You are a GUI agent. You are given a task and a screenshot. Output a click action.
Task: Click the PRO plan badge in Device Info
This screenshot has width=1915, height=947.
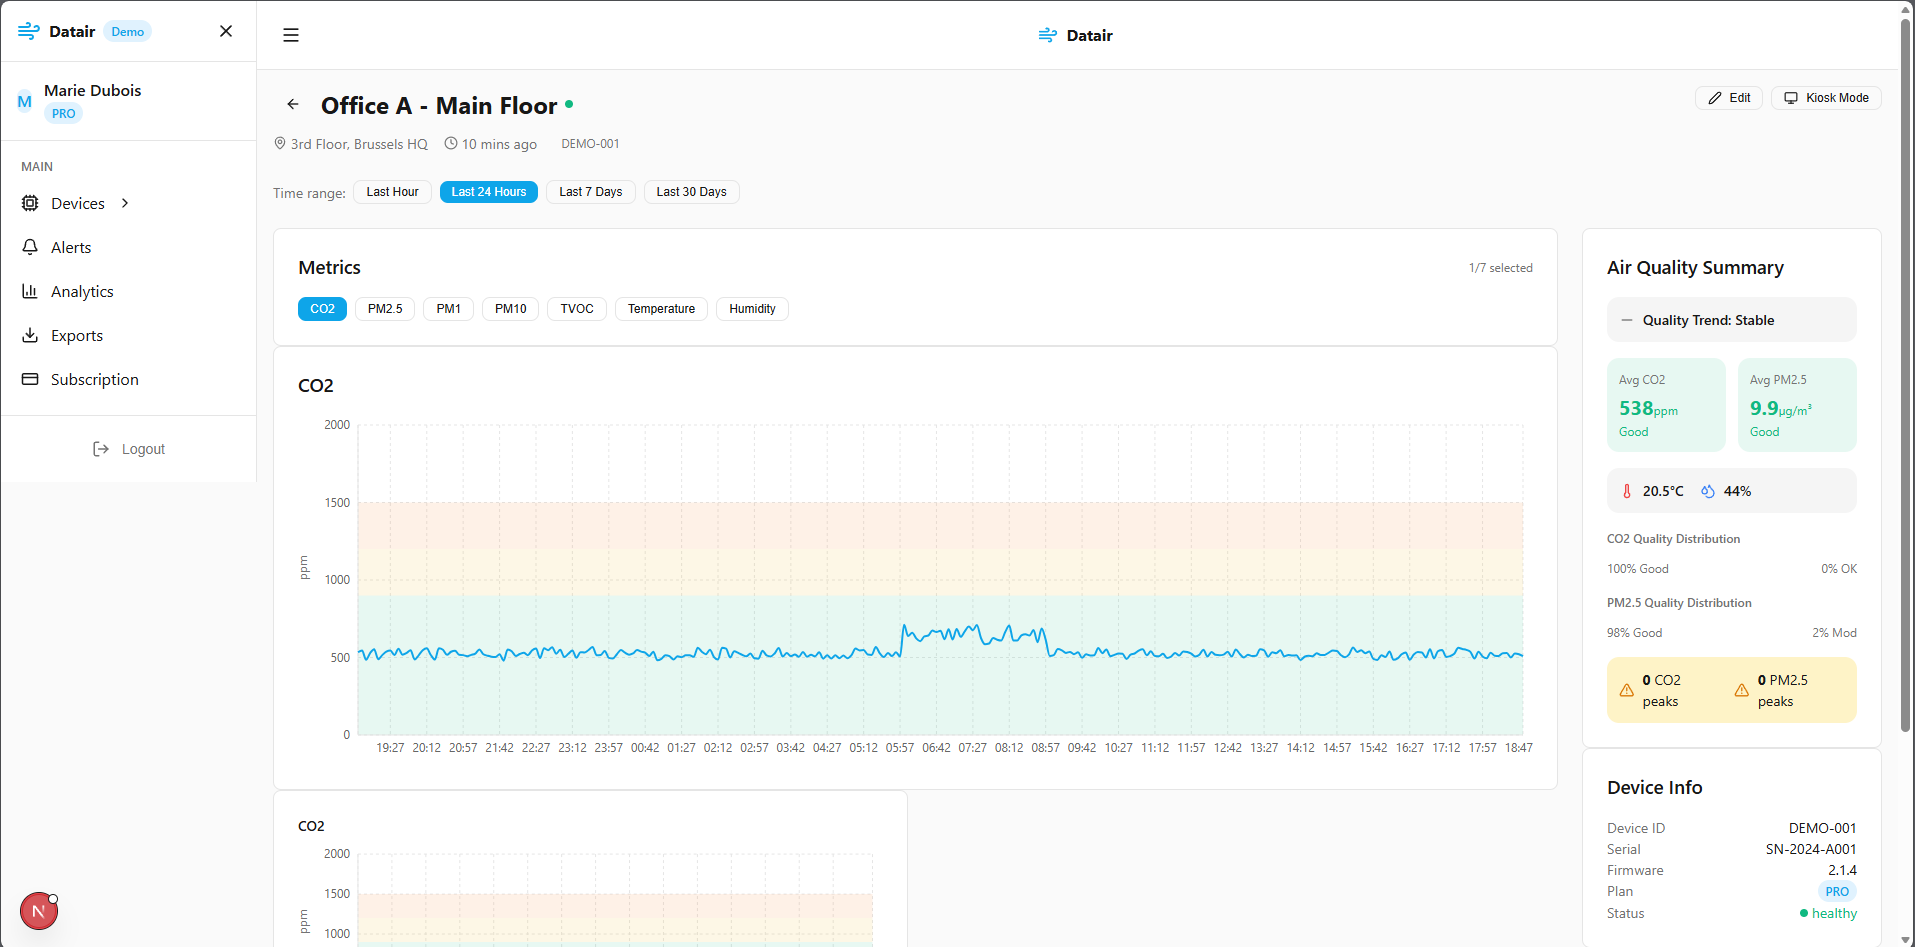coord(1837,891)
